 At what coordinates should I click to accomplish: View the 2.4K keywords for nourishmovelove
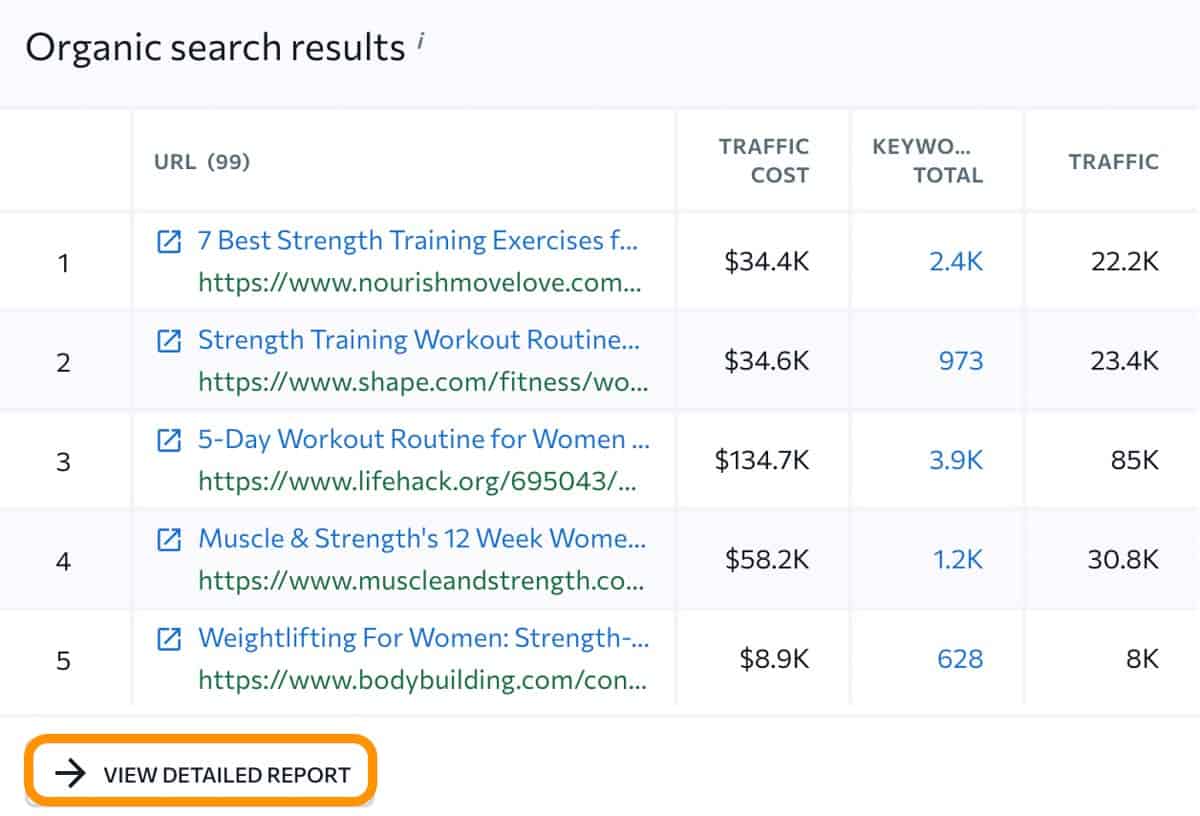[958, 260]
